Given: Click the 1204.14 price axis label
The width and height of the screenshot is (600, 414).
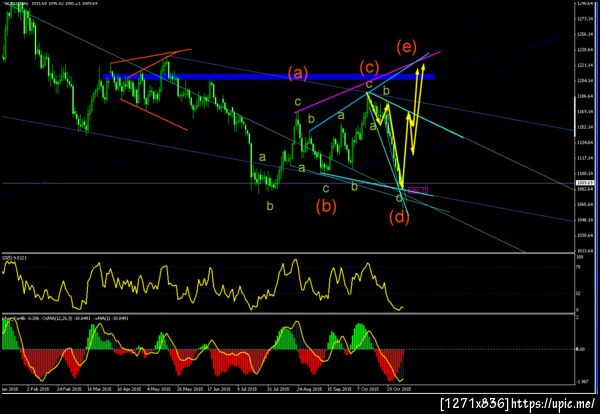Looking at the screenshot, I should coord(585,81).
